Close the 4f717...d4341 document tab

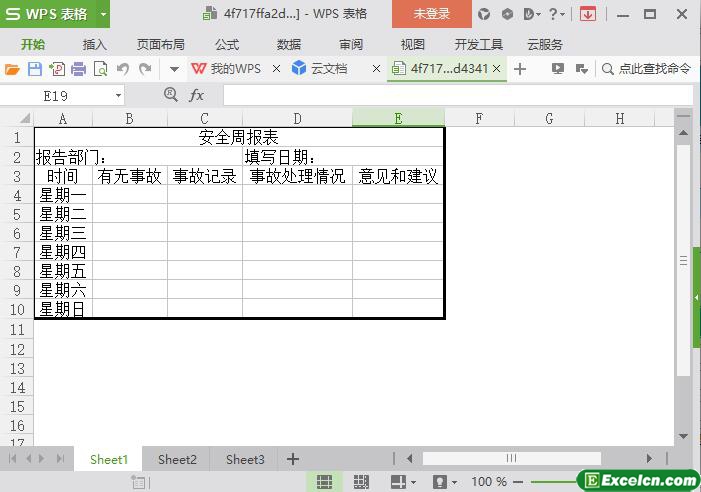[496, 69]
